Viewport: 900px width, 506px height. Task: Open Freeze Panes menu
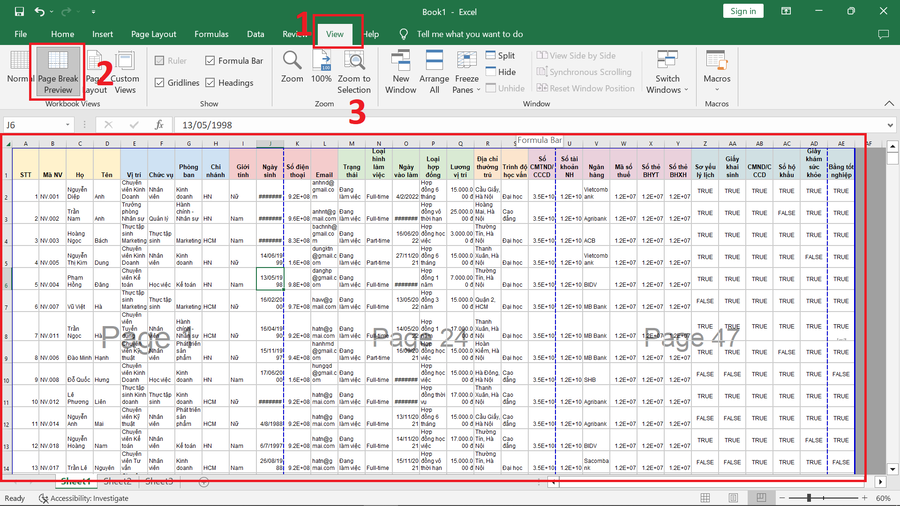467,72
